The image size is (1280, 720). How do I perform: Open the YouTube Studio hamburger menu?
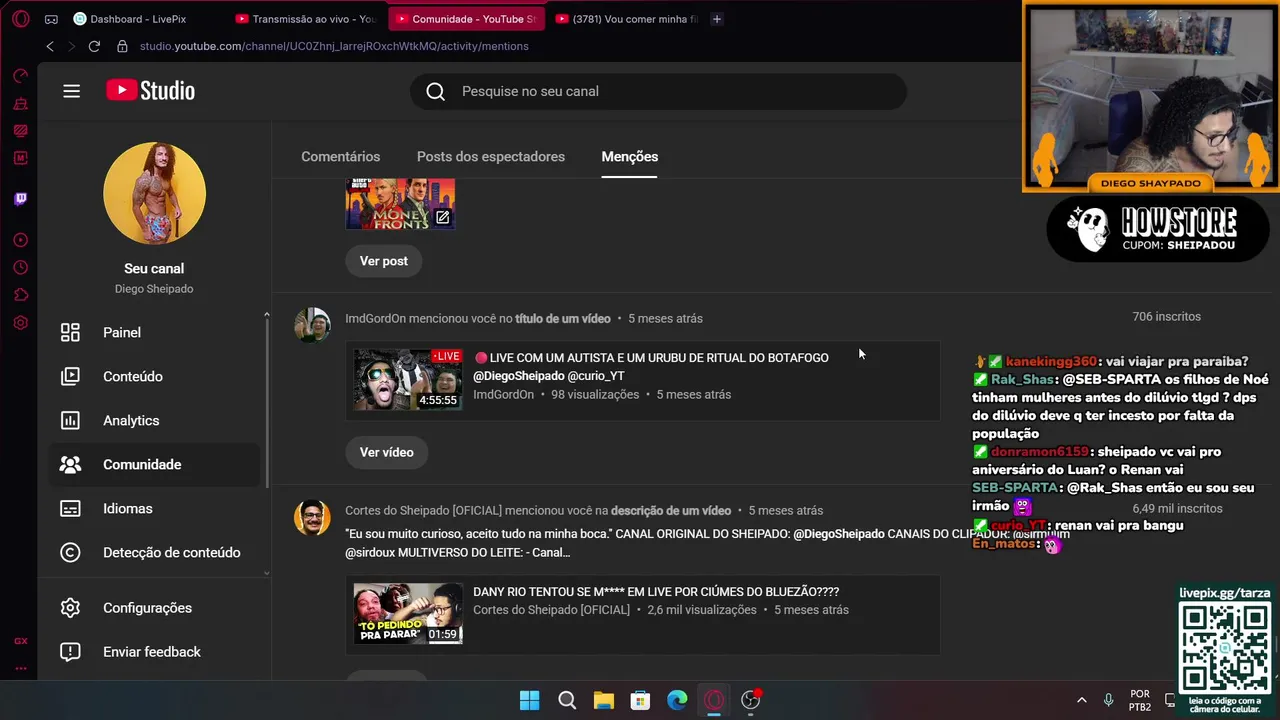[71, 91]
